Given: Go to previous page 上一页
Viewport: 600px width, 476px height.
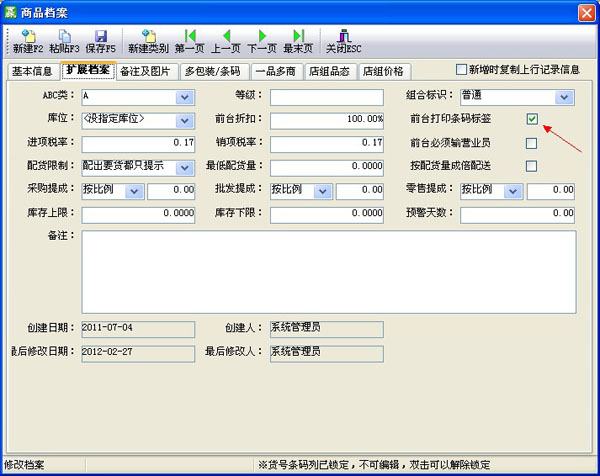Looking at the screenshot, I should (x=226, y=41).
